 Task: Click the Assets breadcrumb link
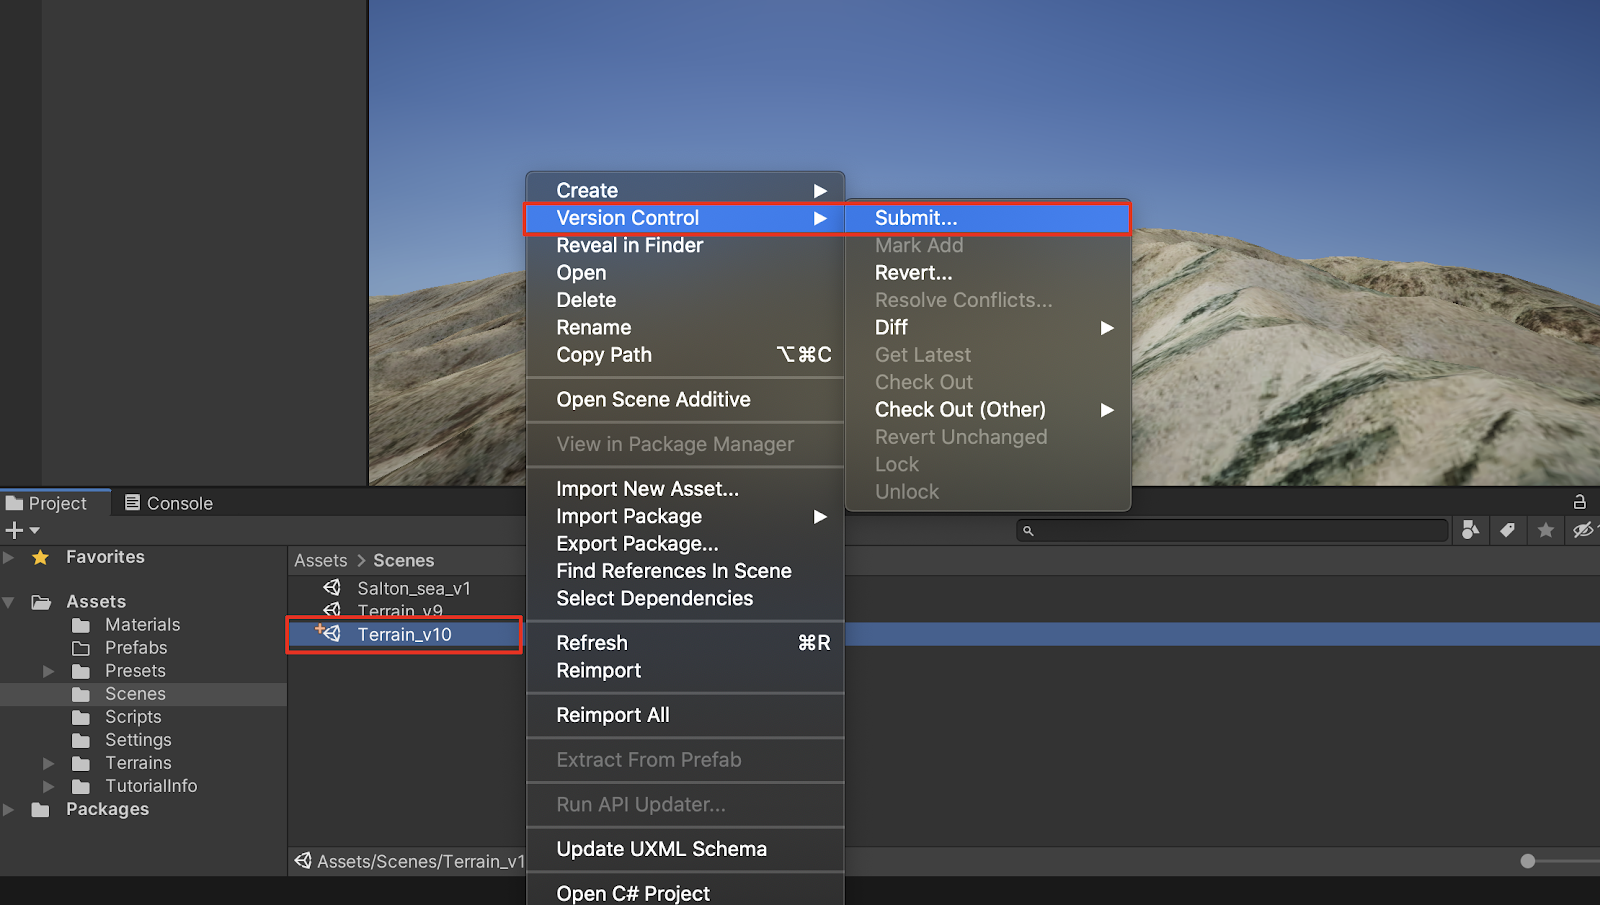point(320,560)
